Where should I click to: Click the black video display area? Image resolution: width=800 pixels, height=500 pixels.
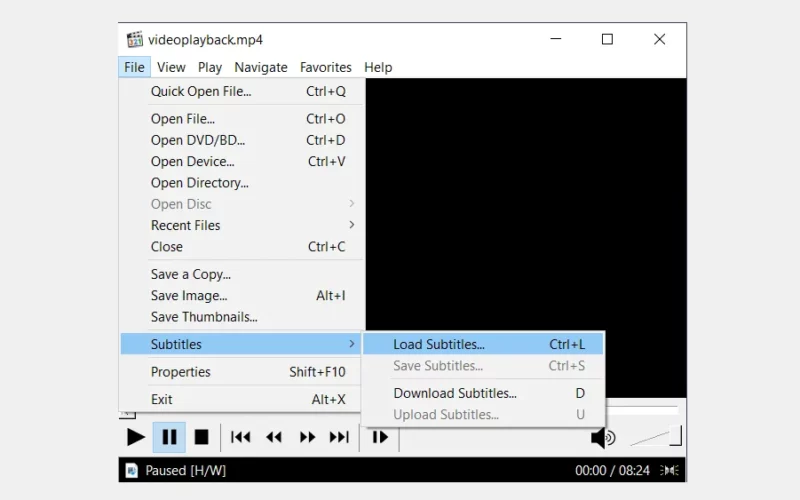526,204
